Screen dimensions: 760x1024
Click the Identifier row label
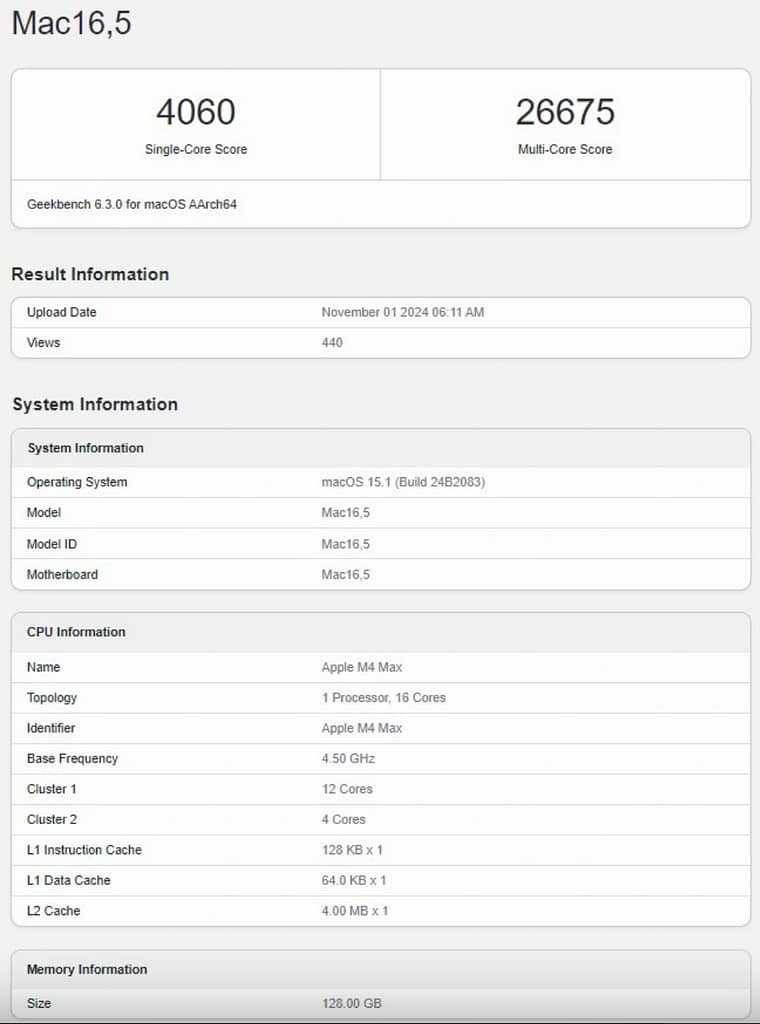pyautogui.click(x=51, y=728)
